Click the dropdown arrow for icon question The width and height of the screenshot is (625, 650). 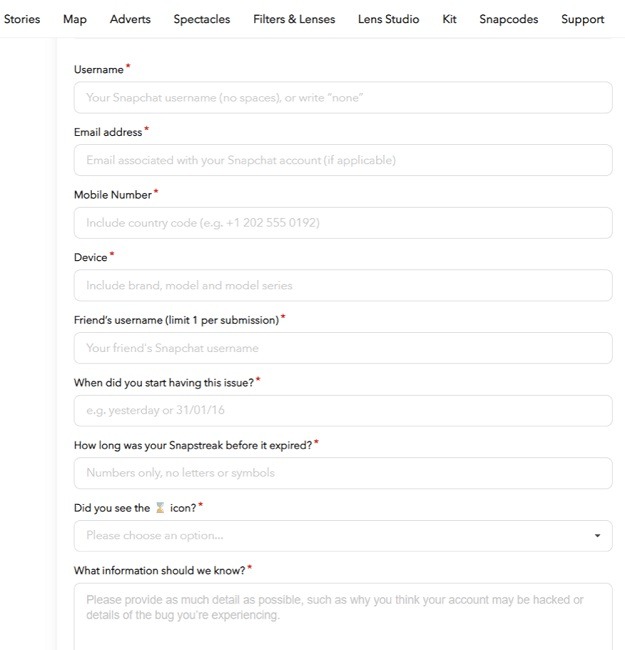pos(597,536)
